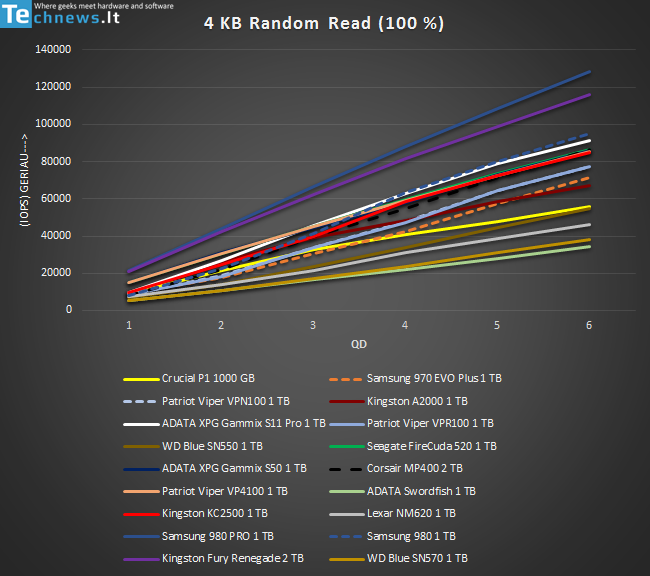650x576 pixels.
Task: Click the y-axis value 0
Action: [68, 309]
